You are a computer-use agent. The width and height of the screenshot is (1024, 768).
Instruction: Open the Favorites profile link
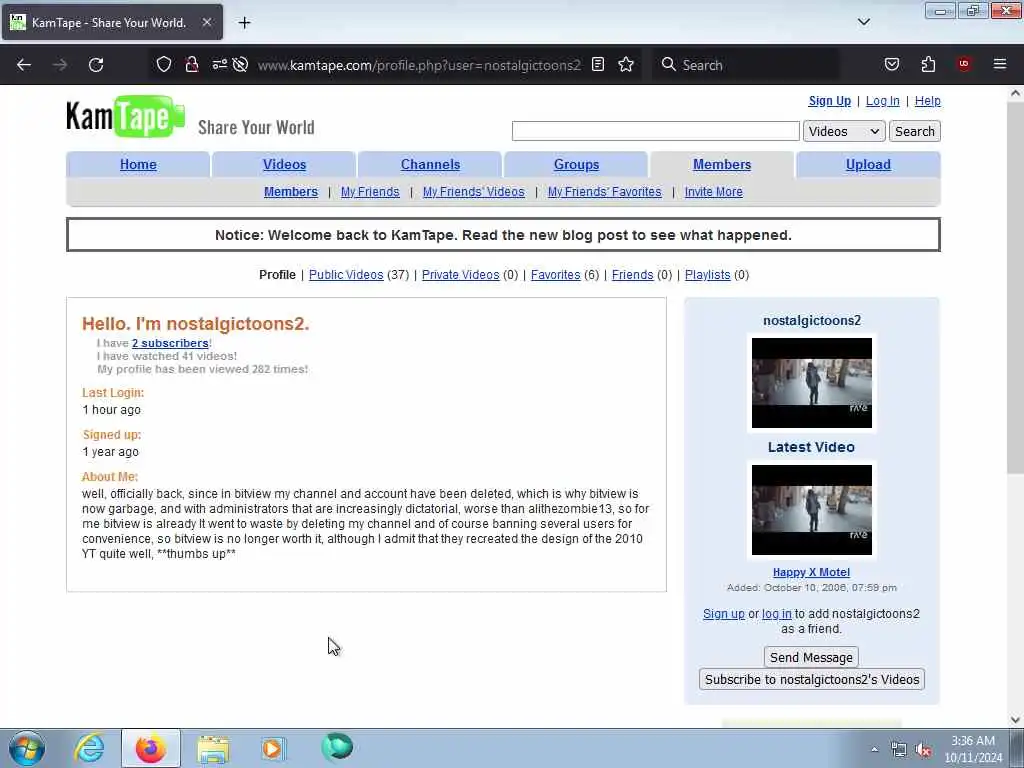pos(555,275)
